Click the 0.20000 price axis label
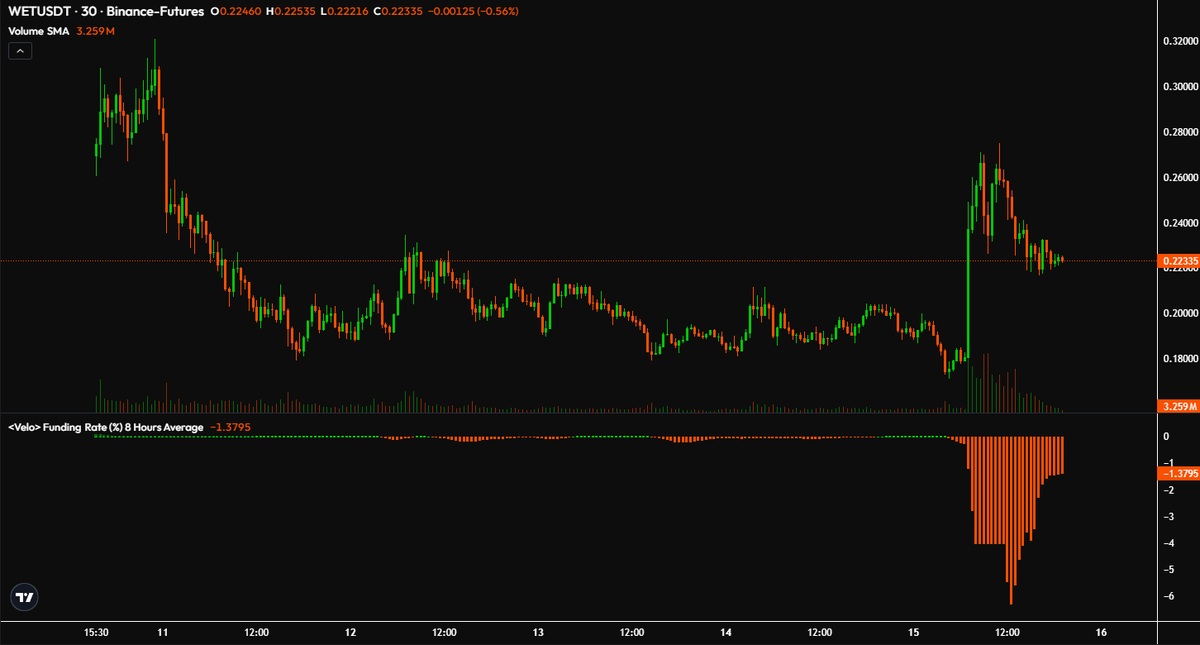1200x645 pixels. click(x=1179, y=313)
